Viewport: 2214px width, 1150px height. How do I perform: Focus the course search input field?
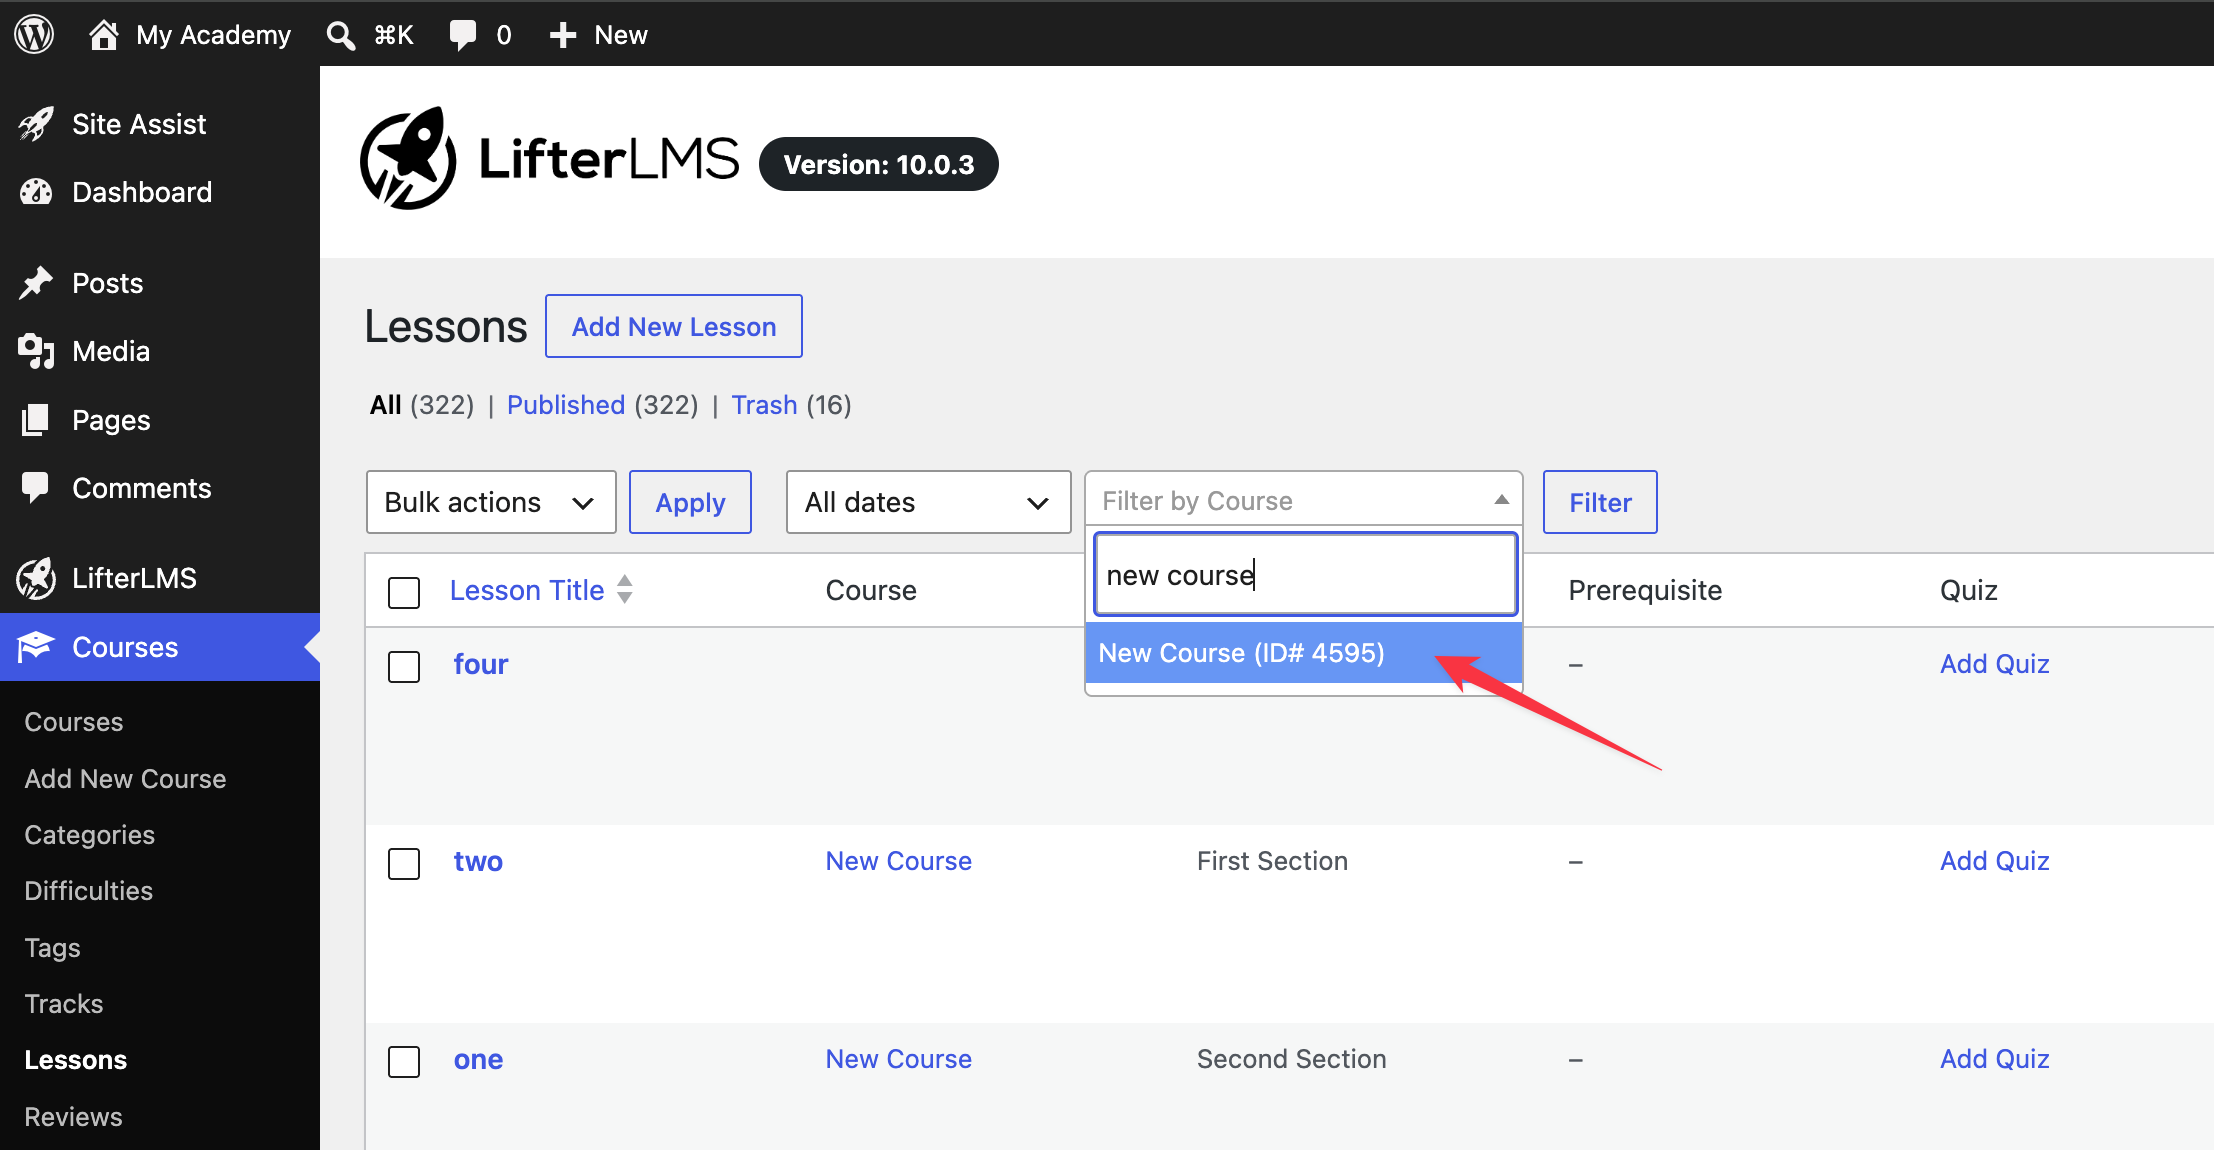(x=1306, y=575)
